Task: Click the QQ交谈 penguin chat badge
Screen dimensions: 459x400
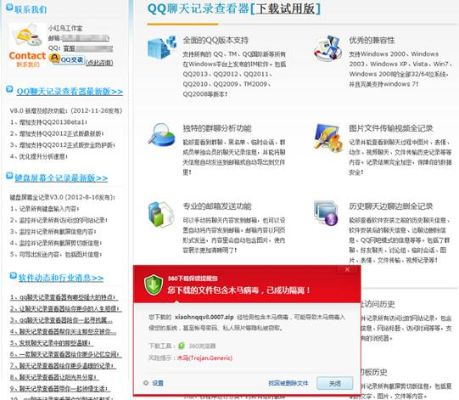Action: [67, 59]
